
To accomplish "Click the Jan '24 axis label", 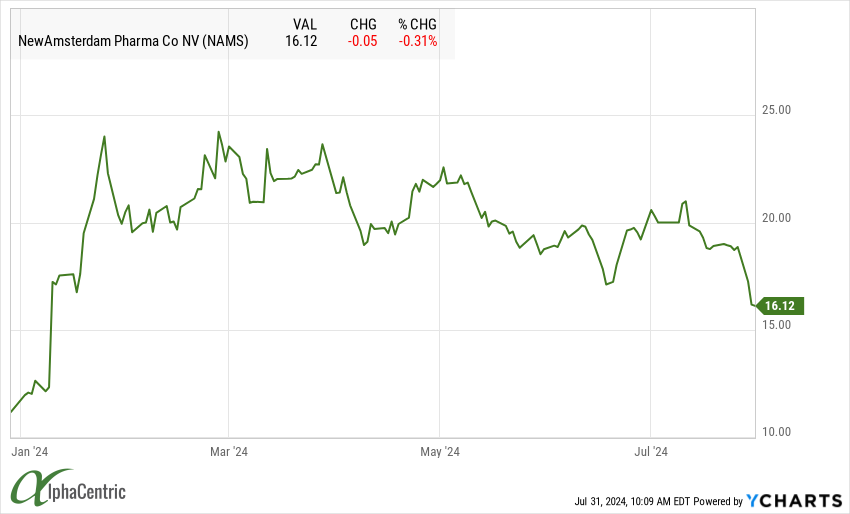I will (30, 452).
